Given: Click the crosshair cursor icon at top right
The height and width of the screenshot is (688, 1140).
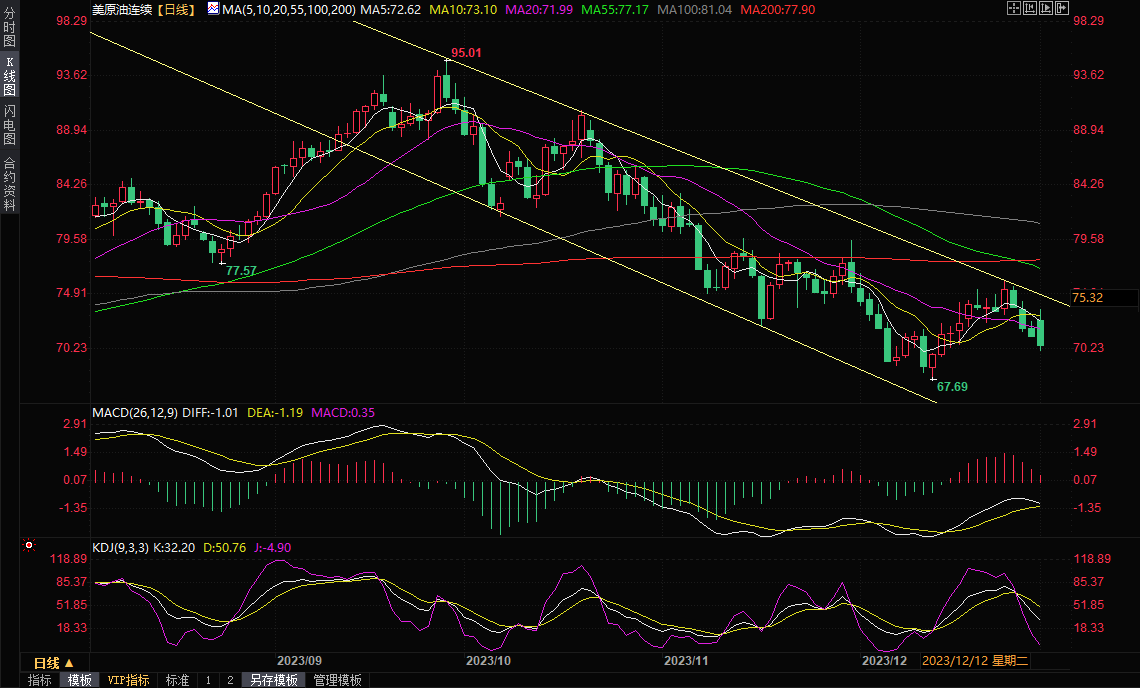Looking at the screenshot, I should (1013, 8).
